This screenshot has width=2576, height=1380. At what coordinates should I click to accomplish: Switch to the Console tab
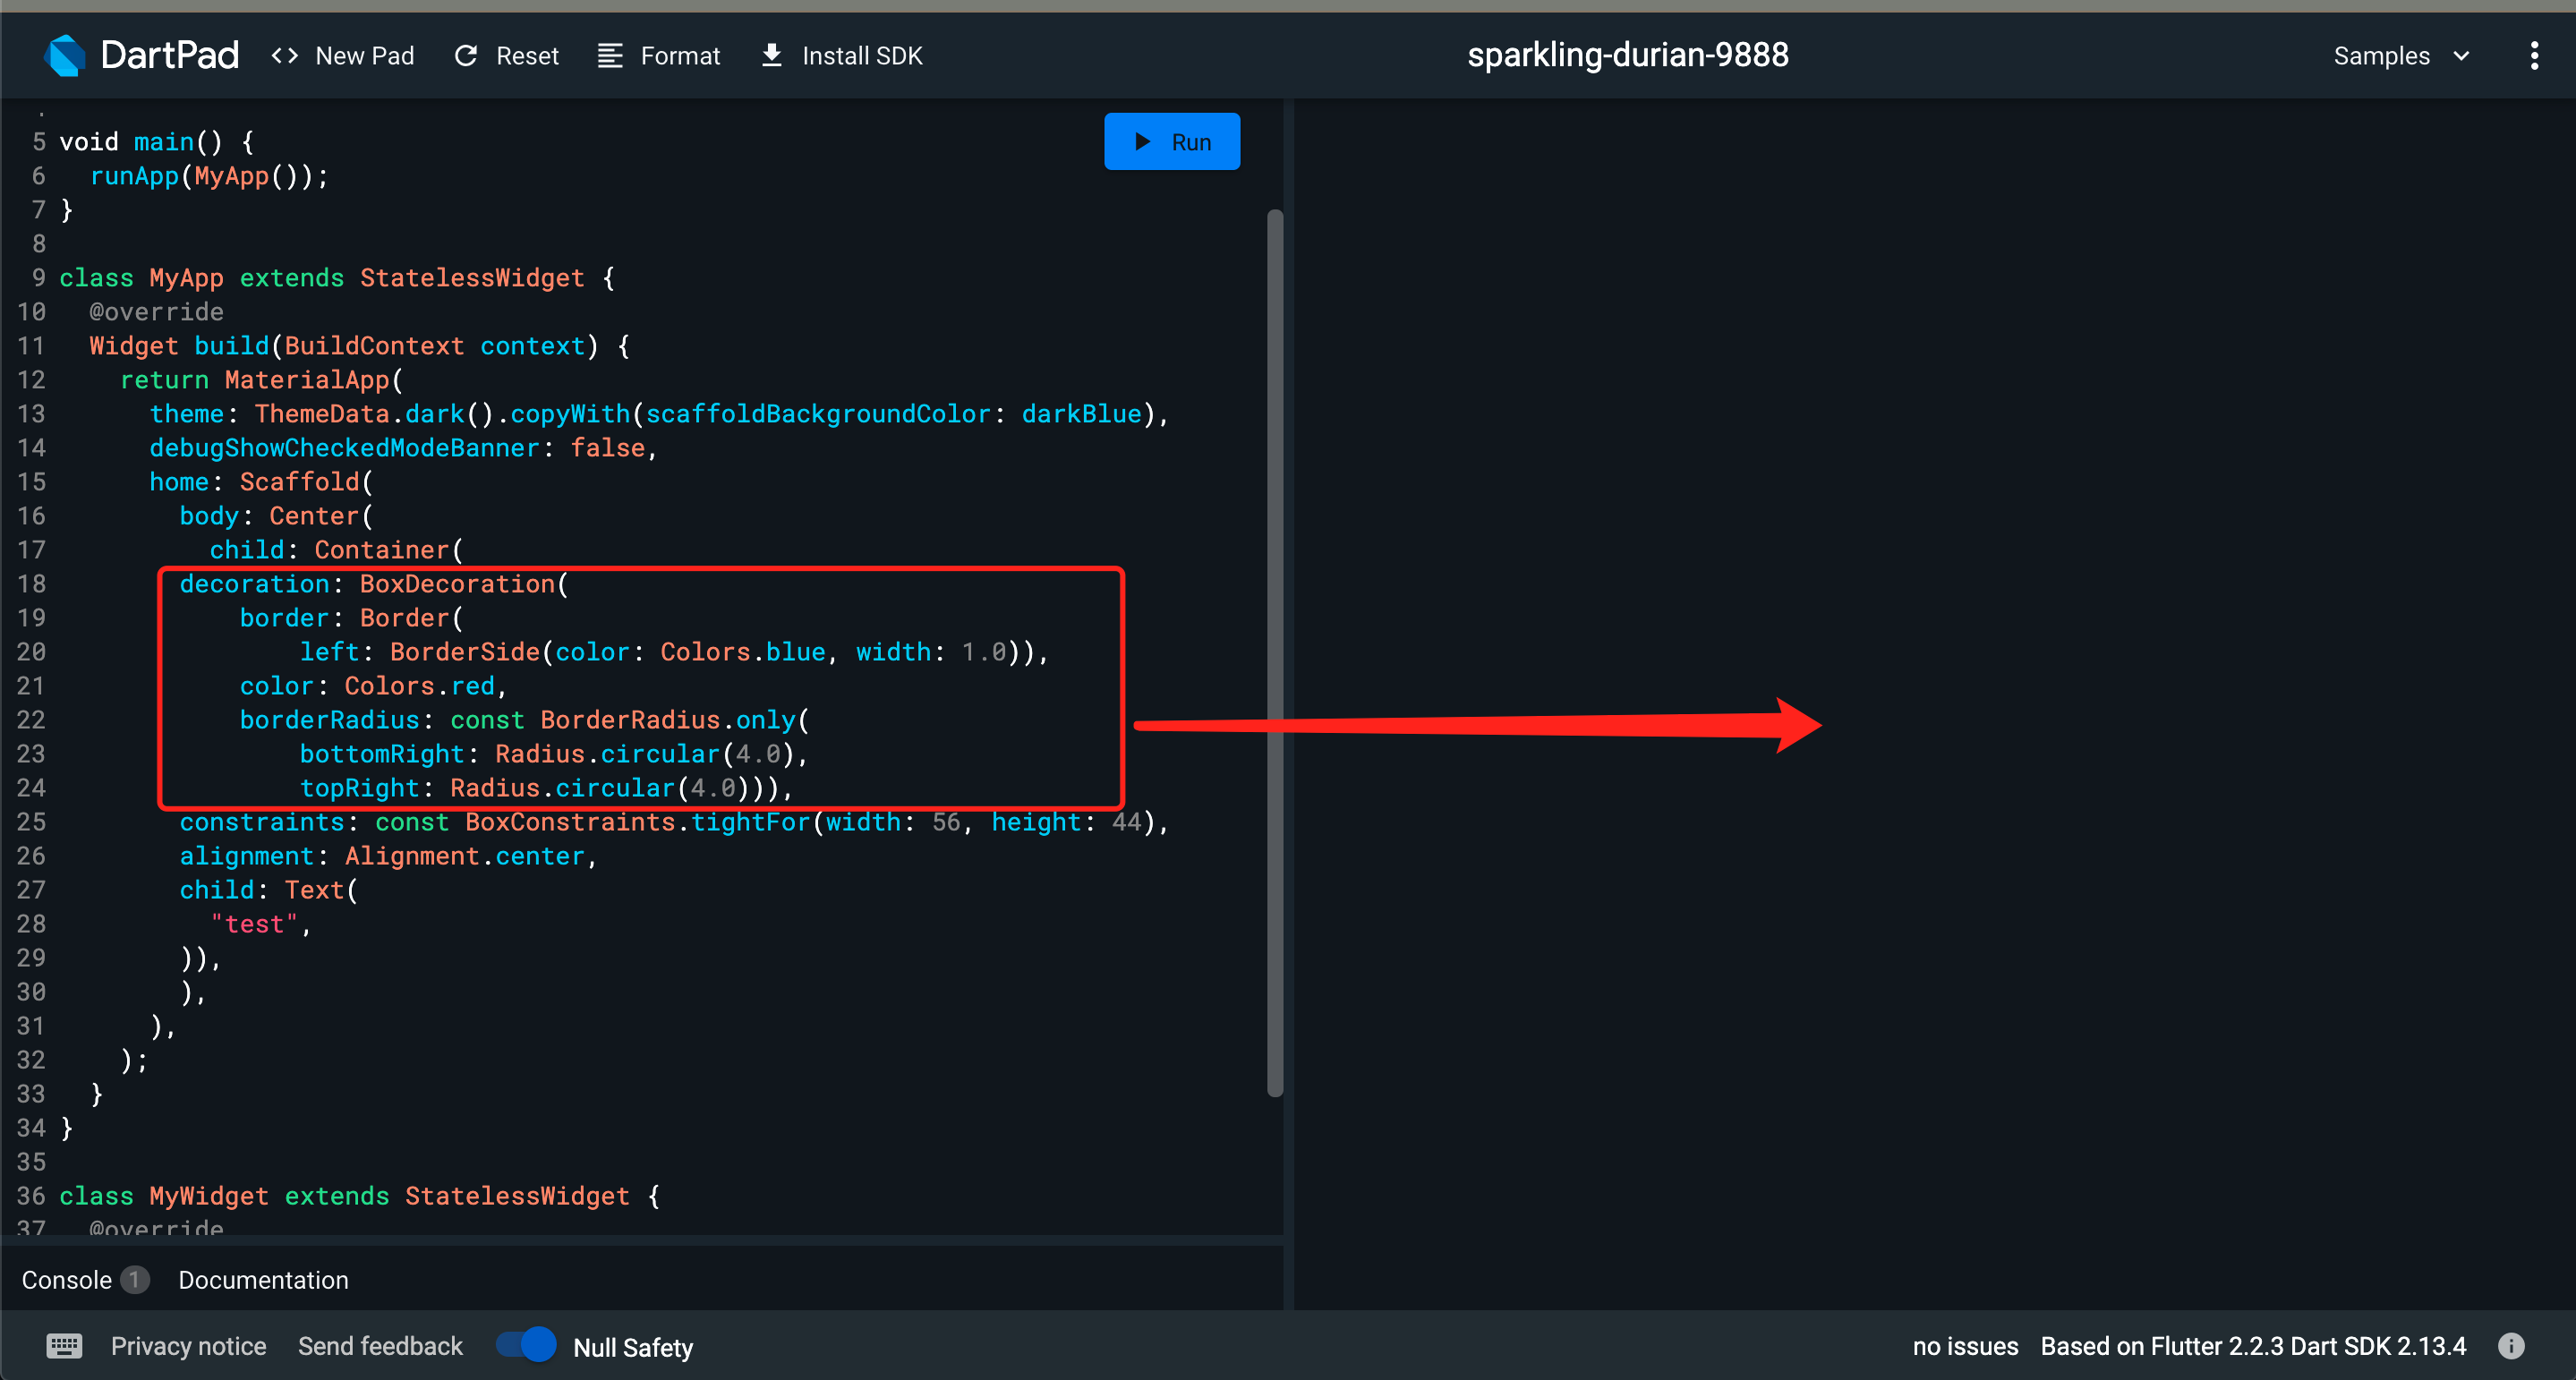tap(67, 1280)
